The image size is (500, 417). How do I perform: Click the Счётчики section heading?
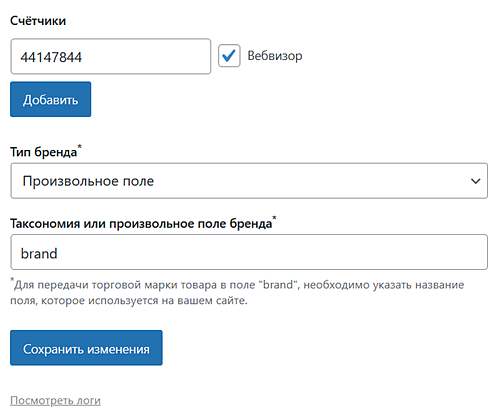[x=38, y=21]
